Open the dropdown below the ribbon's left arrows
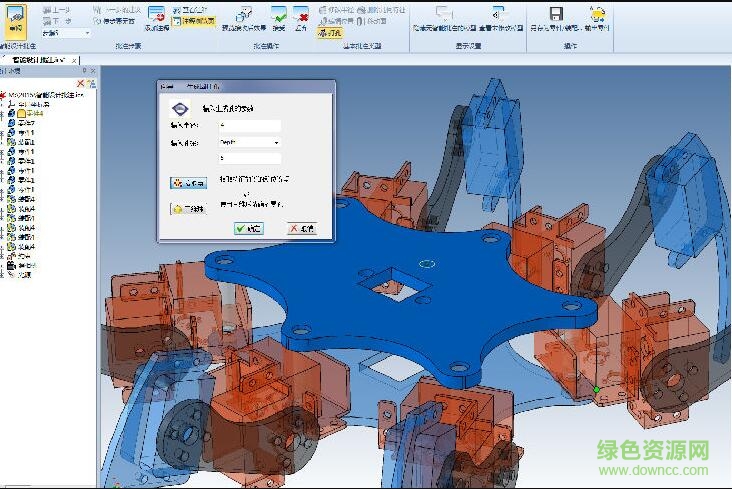Screen dimensions: 732x489 [65, 32]
